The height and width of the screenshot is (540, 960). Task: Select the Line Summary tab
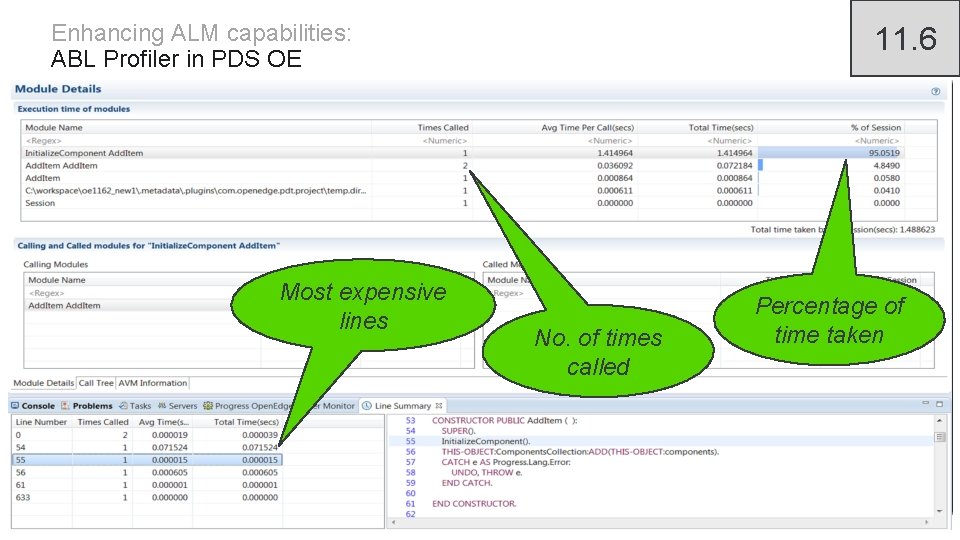tap(403, 405)
